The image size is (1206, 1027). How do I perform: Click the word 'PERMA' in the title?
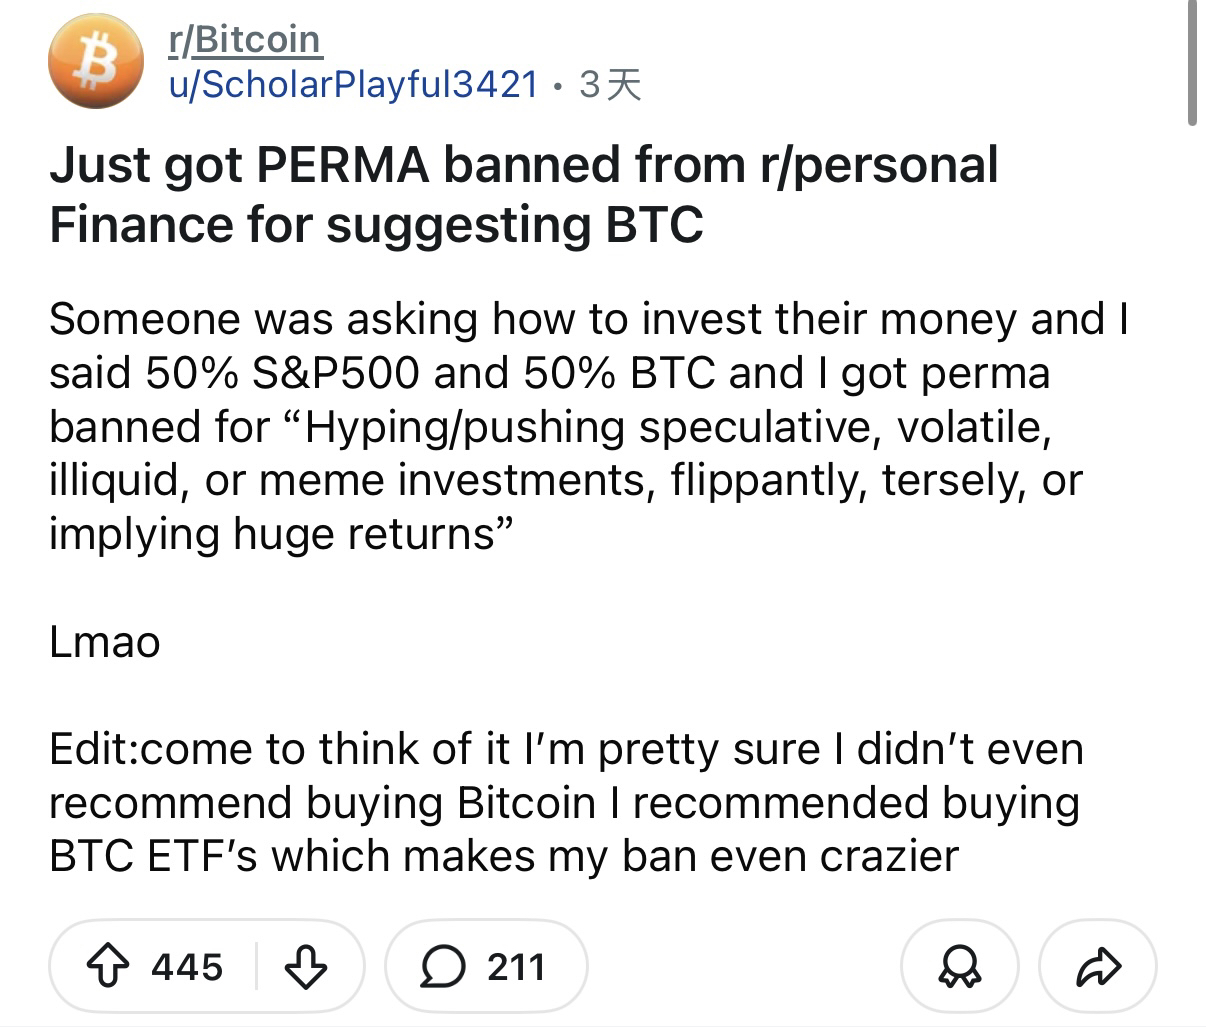pos(343,165)
